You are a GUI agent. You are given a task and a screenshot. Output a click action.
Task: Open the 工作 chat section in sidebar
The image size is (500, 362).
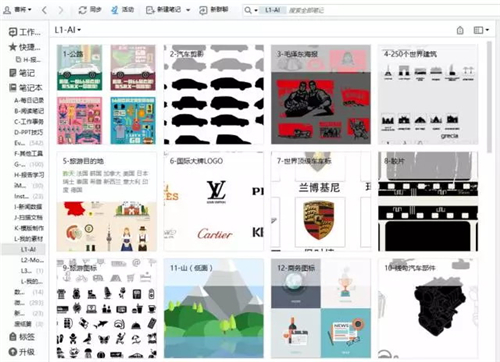tap(25, 32)
